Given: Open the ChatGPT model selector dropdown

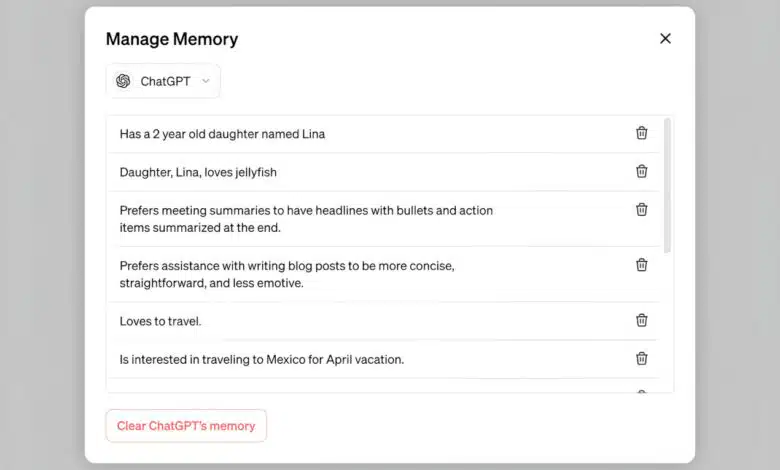Looking at the screenshot, I should click(163, 81).
